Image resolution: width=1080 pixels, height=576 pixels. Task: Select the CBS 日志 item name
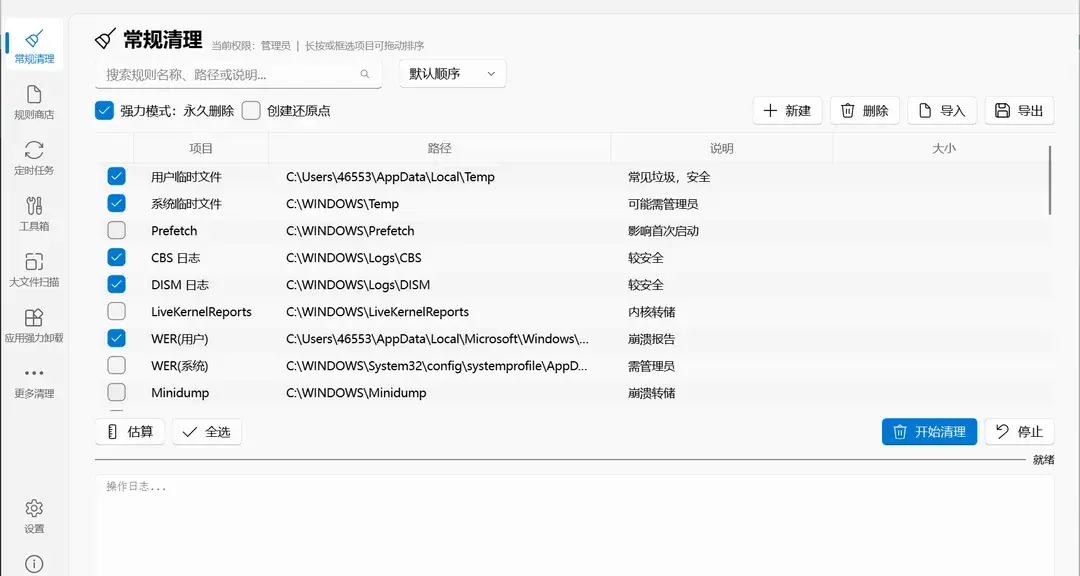click(176, 258)
